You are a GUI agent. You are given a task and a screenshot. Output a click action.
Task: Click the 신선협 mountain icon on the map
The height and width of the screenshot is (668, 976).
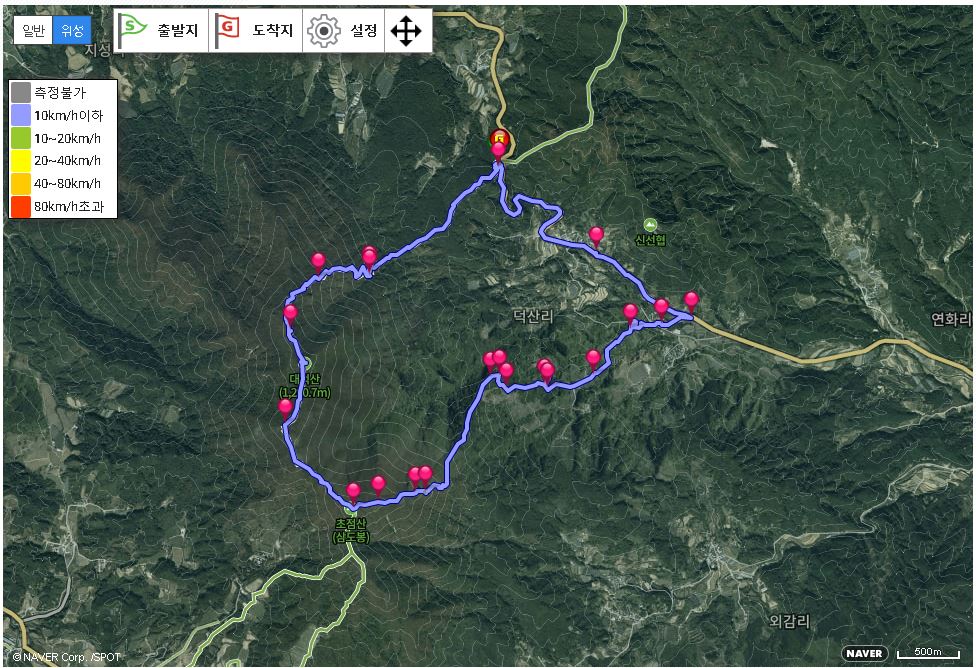click(650, 225)
